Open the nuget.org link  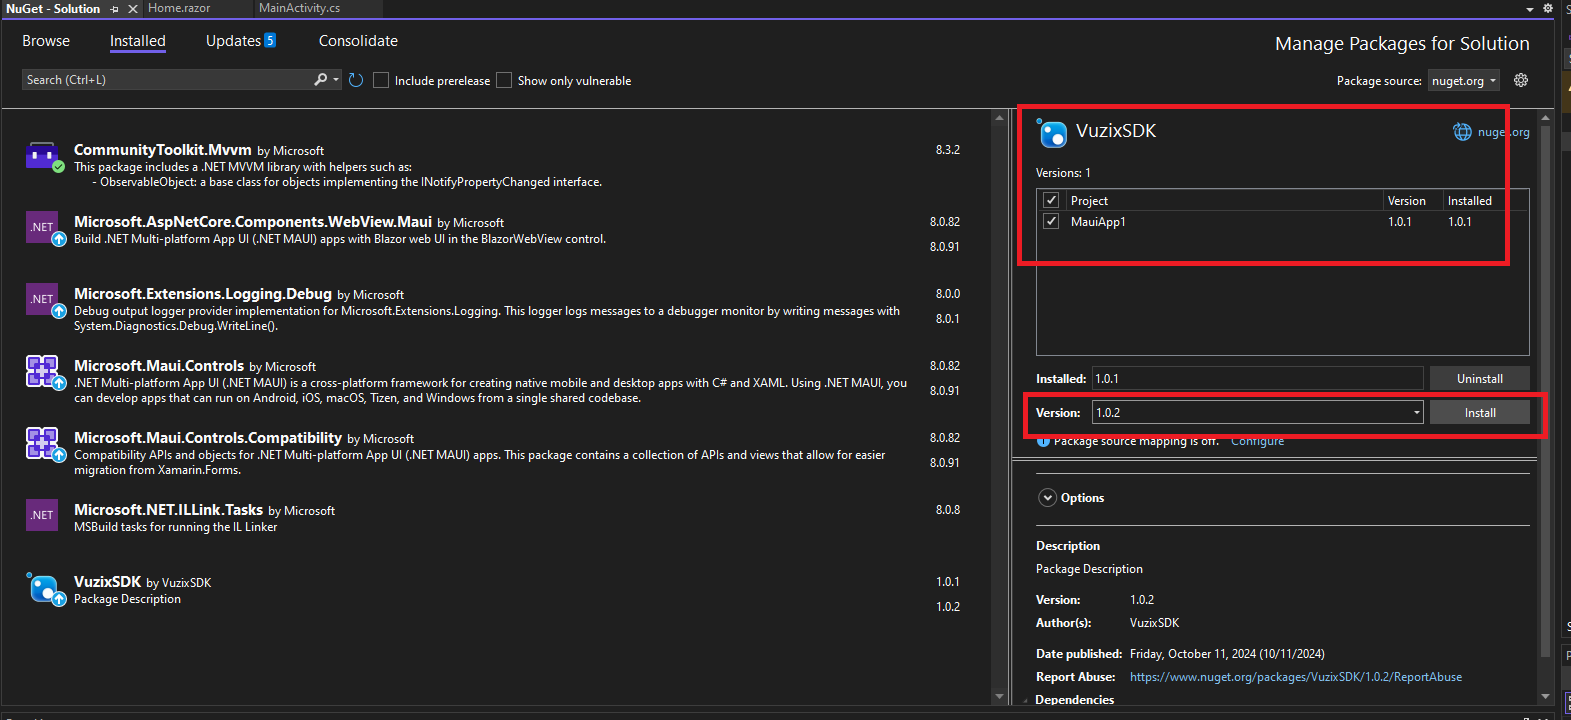[x=1504, y=132]
